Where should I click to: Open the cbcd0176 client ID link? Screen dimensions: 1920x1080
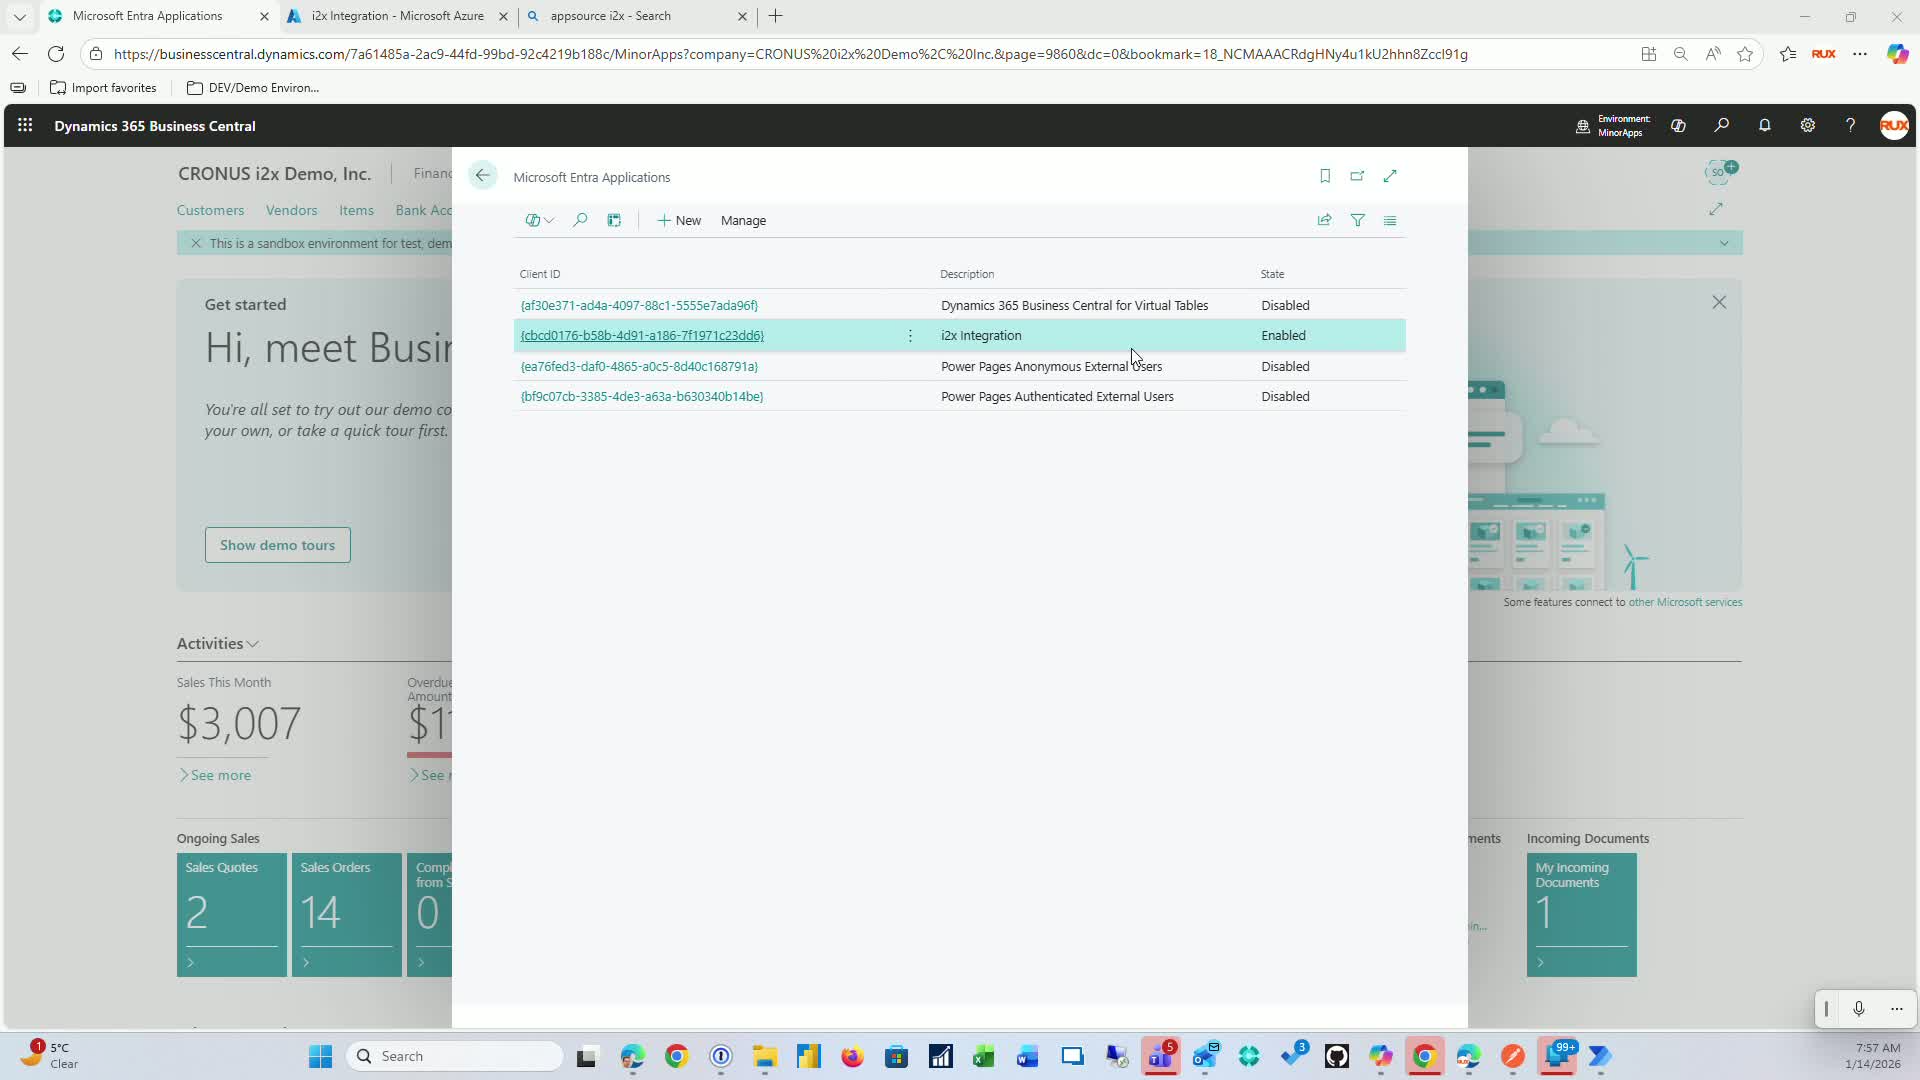click(642, 336)
